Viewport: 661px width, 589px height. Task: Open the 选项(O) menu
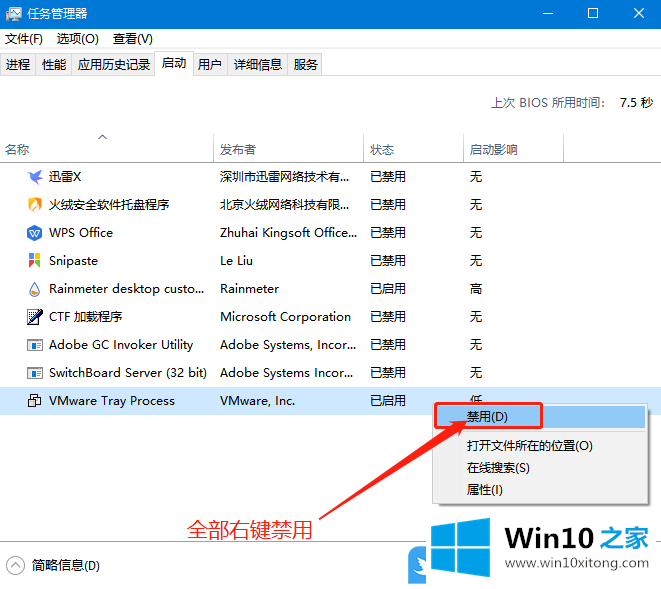[78, 39]
